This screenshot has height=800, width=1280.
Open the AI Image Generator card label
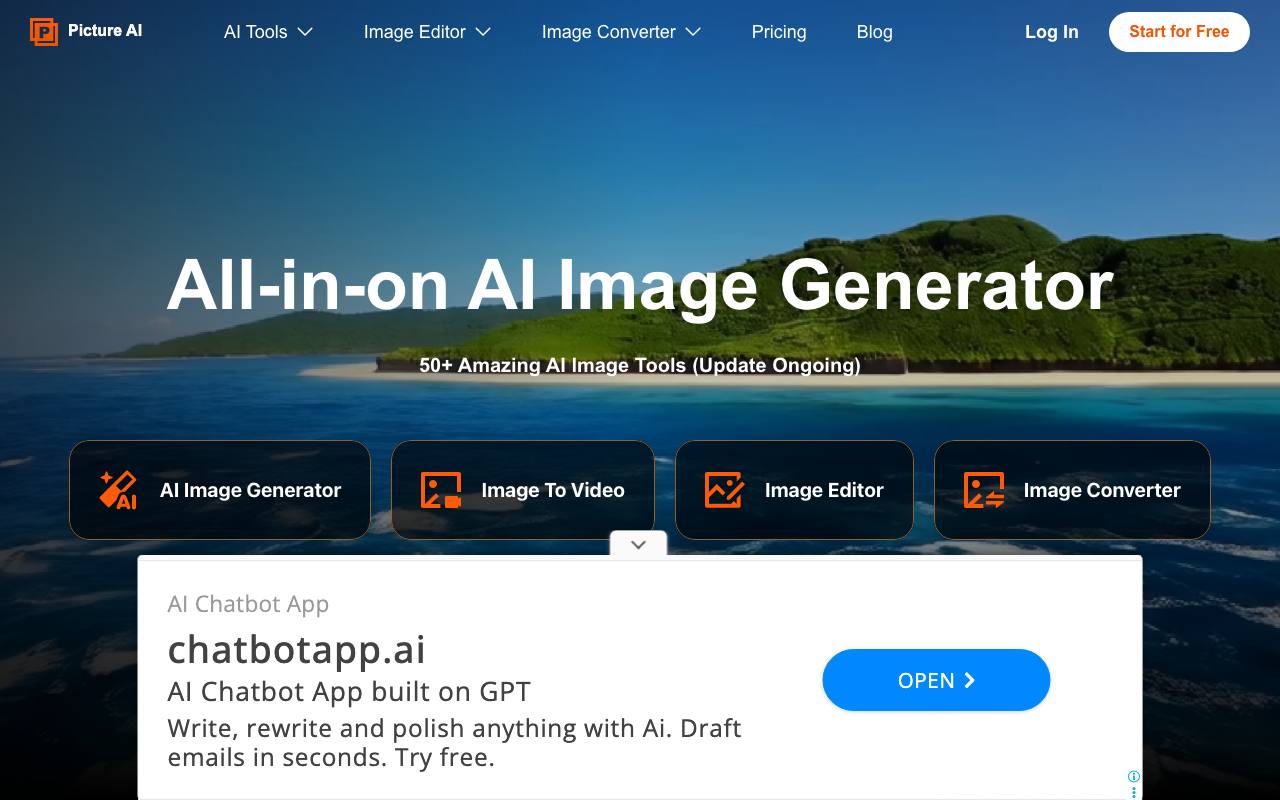coord(250,490)
